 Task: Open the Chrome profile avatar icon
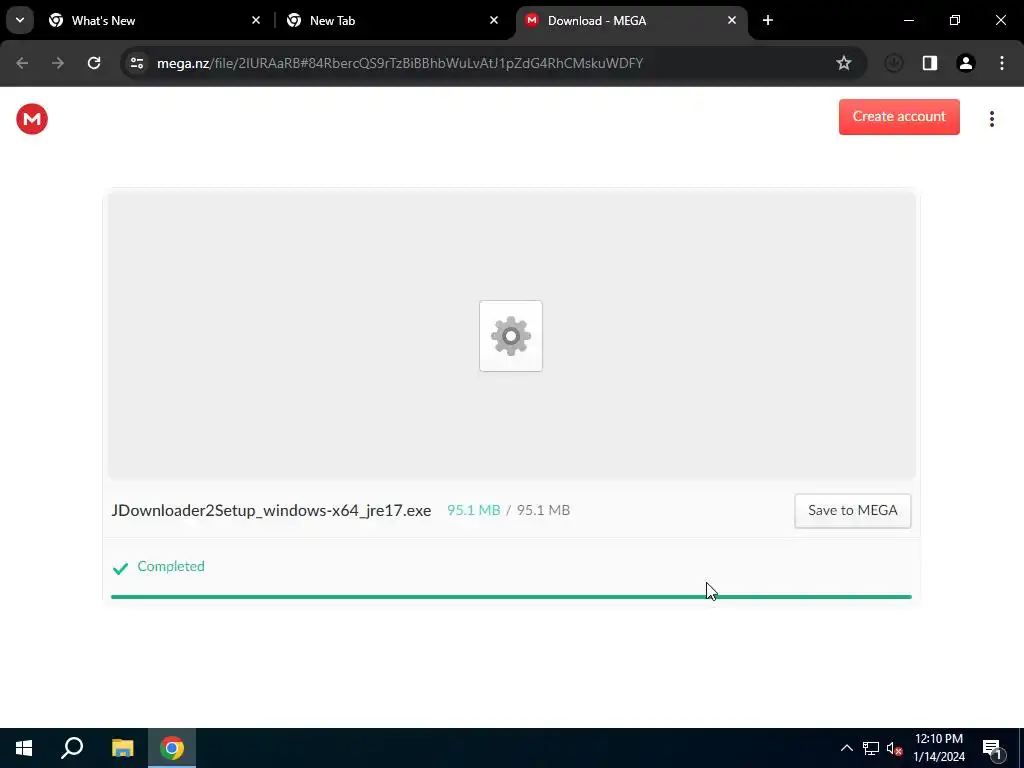click(966, 63)
